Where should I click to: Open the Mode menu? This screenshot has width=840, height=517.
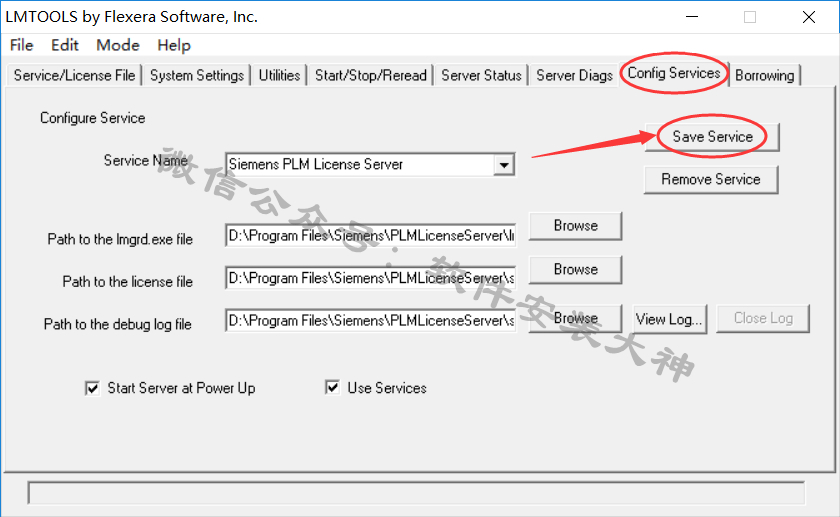coord(118,45)
